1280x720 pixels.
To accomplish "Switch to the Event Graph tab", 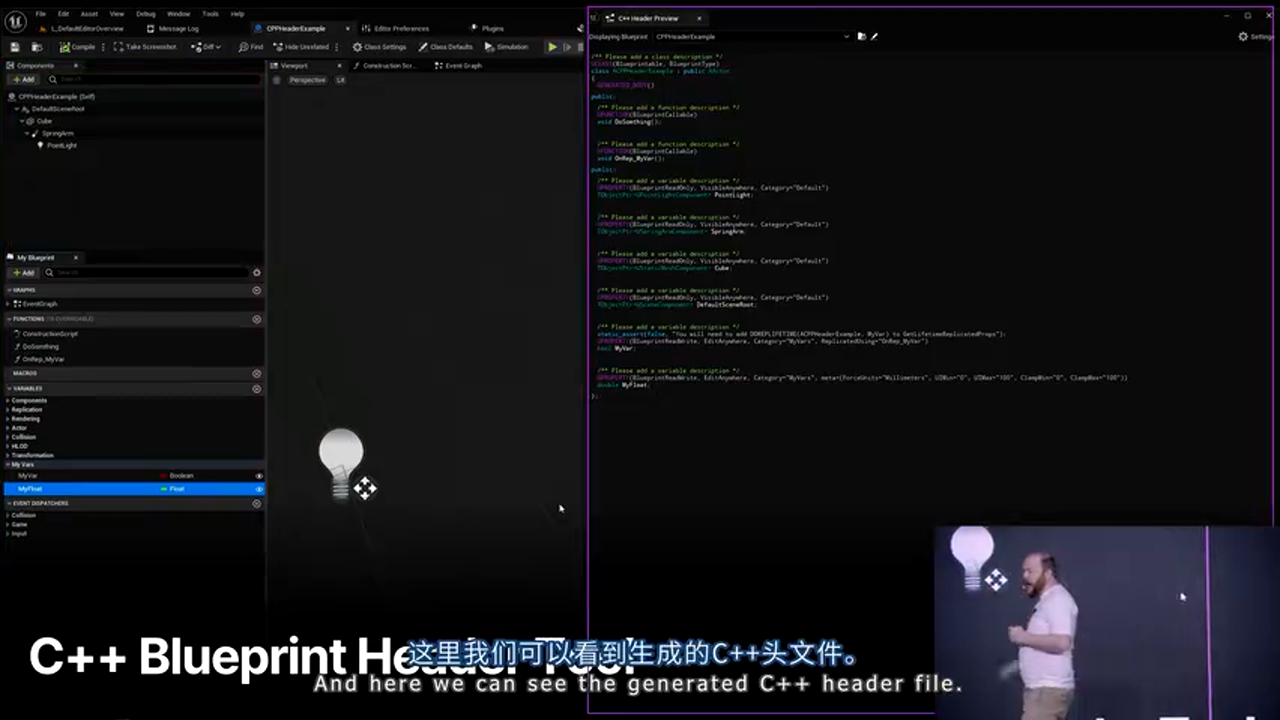I will pos(458,66).
